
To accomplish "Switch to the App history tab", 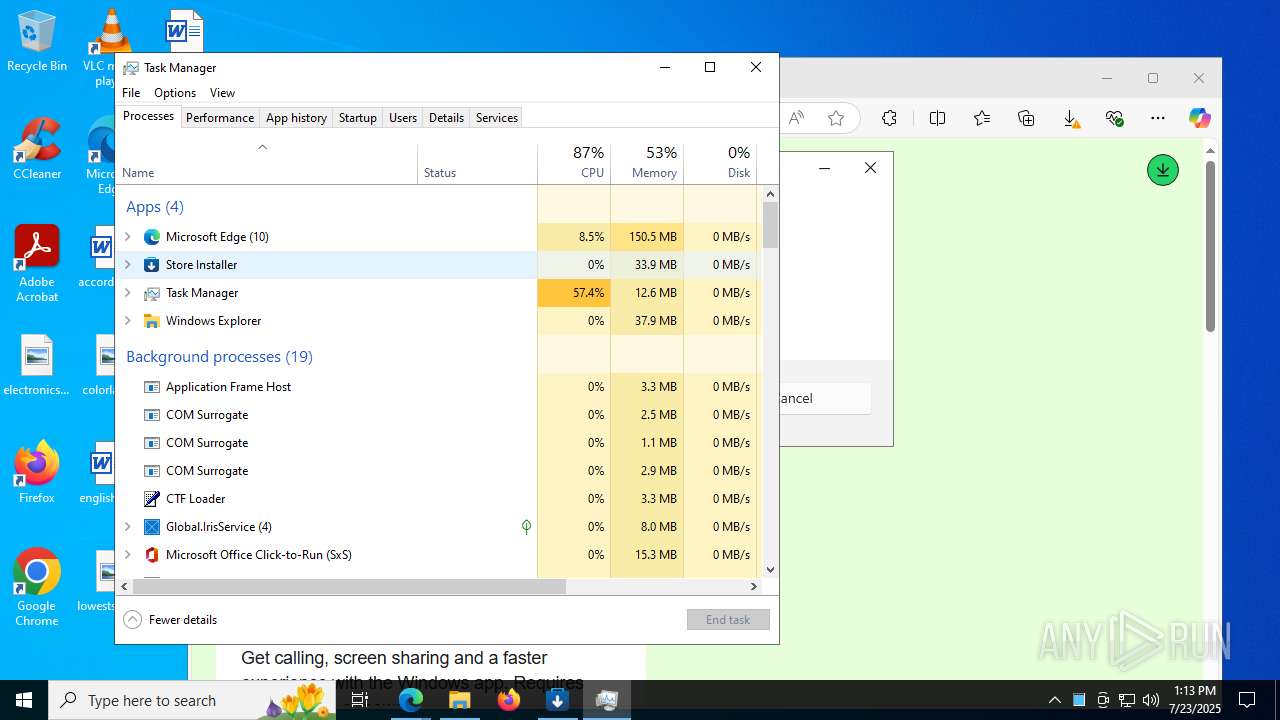I will [x=296, y=118].
